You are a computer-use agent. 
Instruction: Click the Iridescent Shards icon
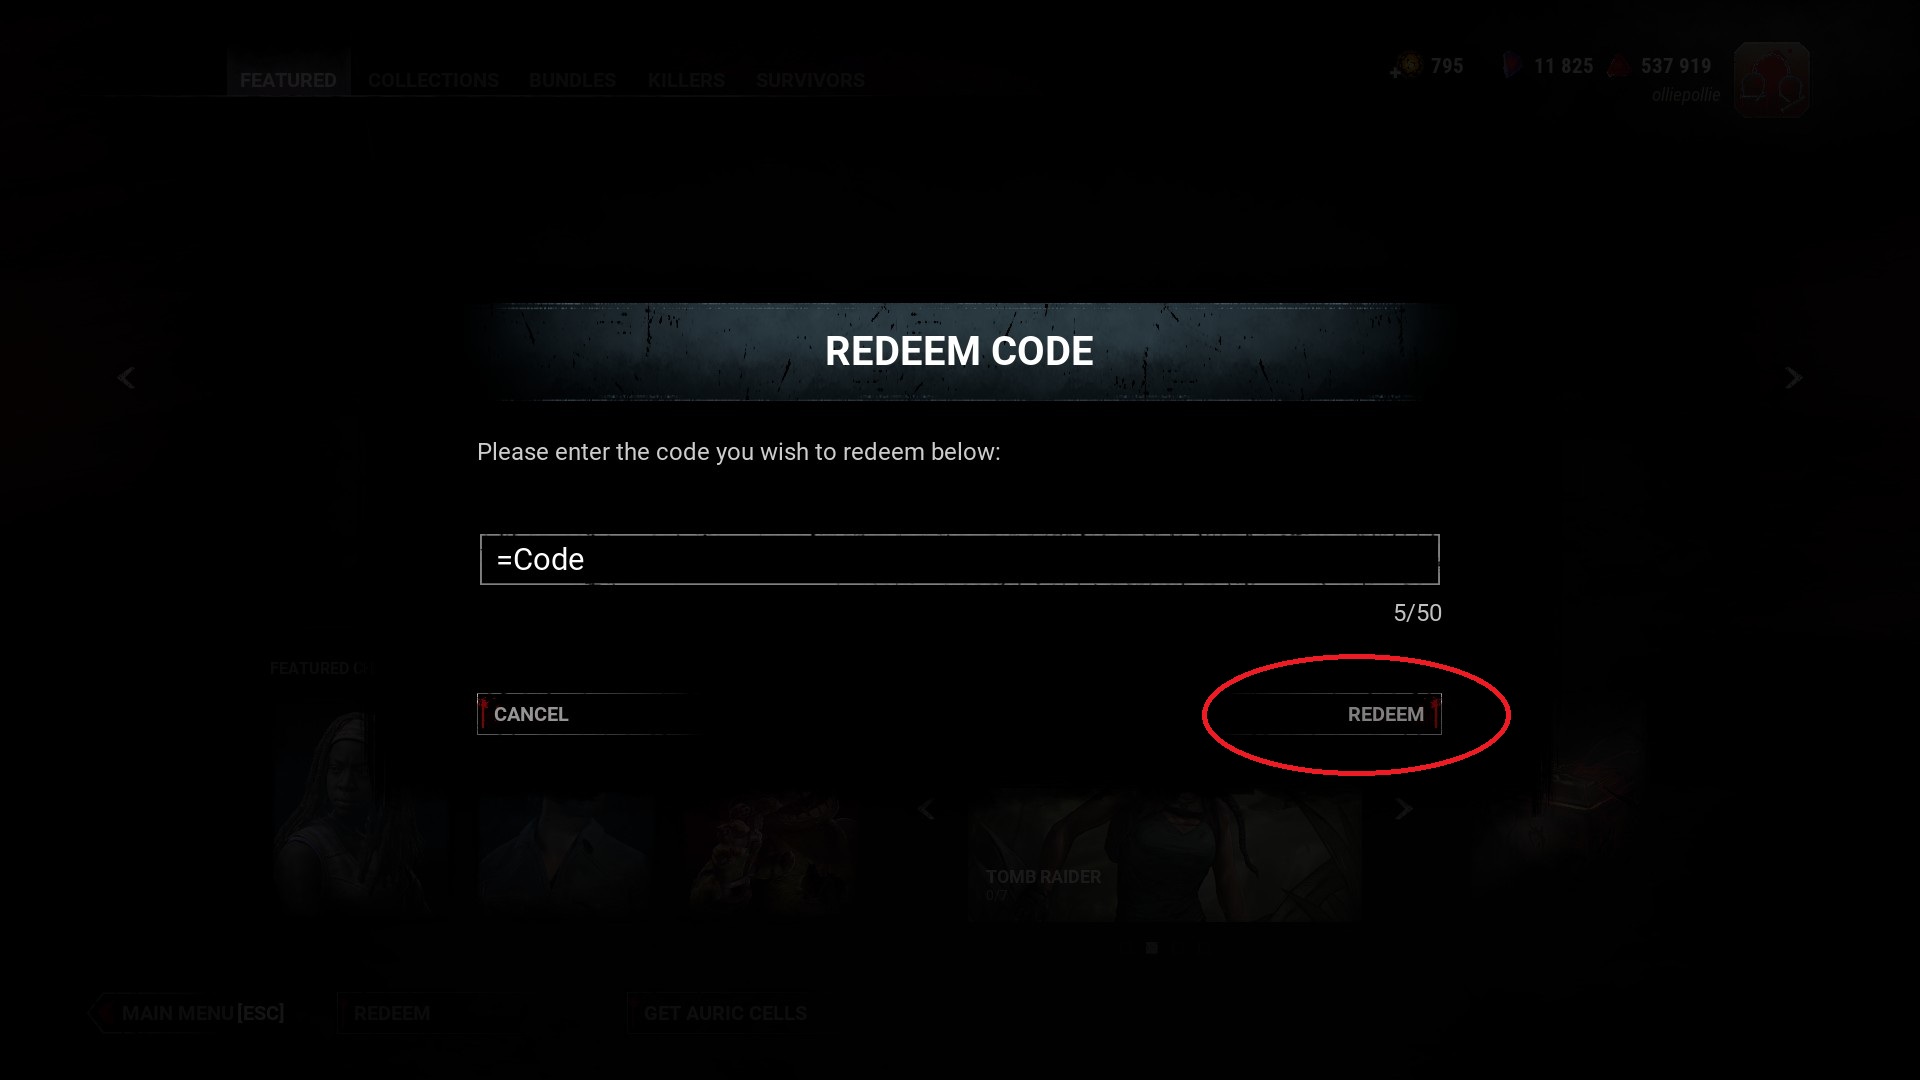(1512, 66)
